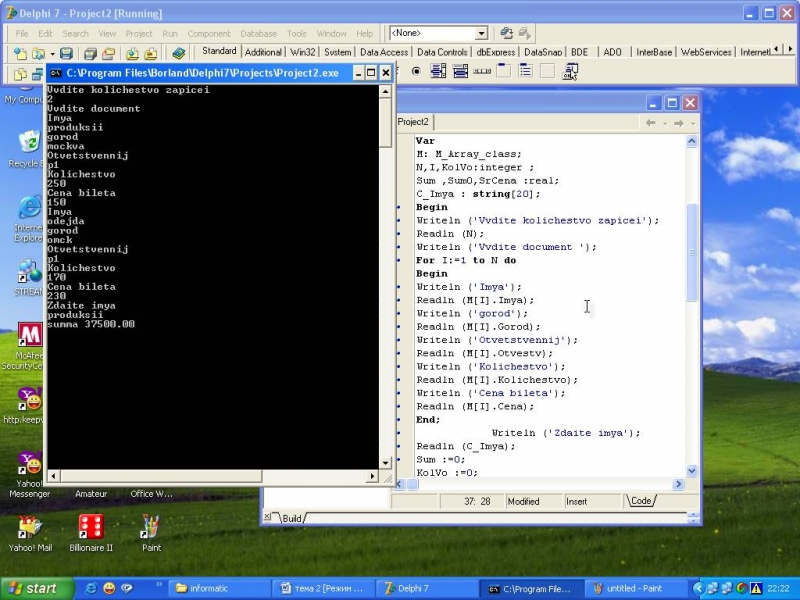Switch to the Win32 component tab
Image resolution: width=800 pixels, height=600 pixels.
click(x=303, y=52)
